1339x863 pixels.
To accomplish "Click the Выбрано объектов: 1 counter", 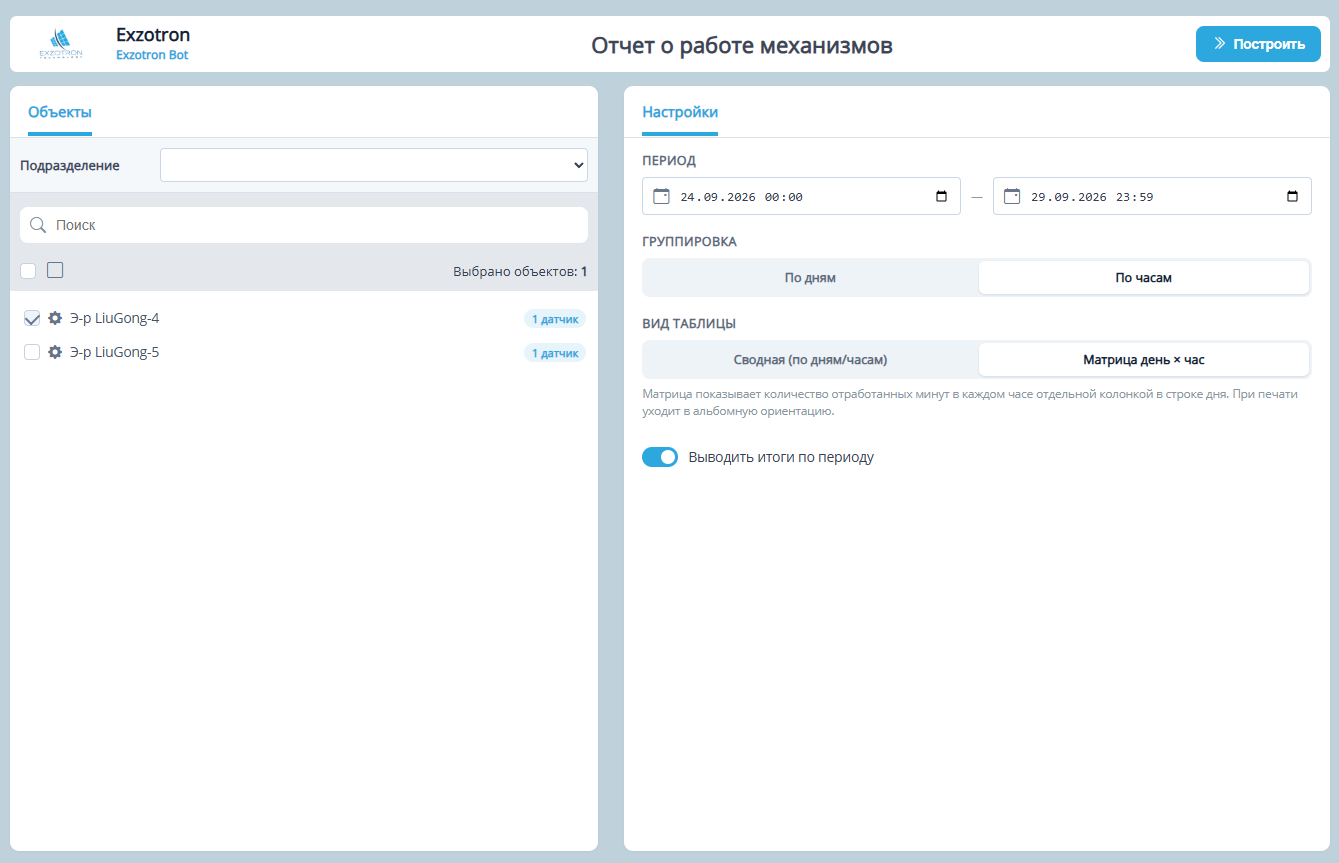I will click(520, 271).
